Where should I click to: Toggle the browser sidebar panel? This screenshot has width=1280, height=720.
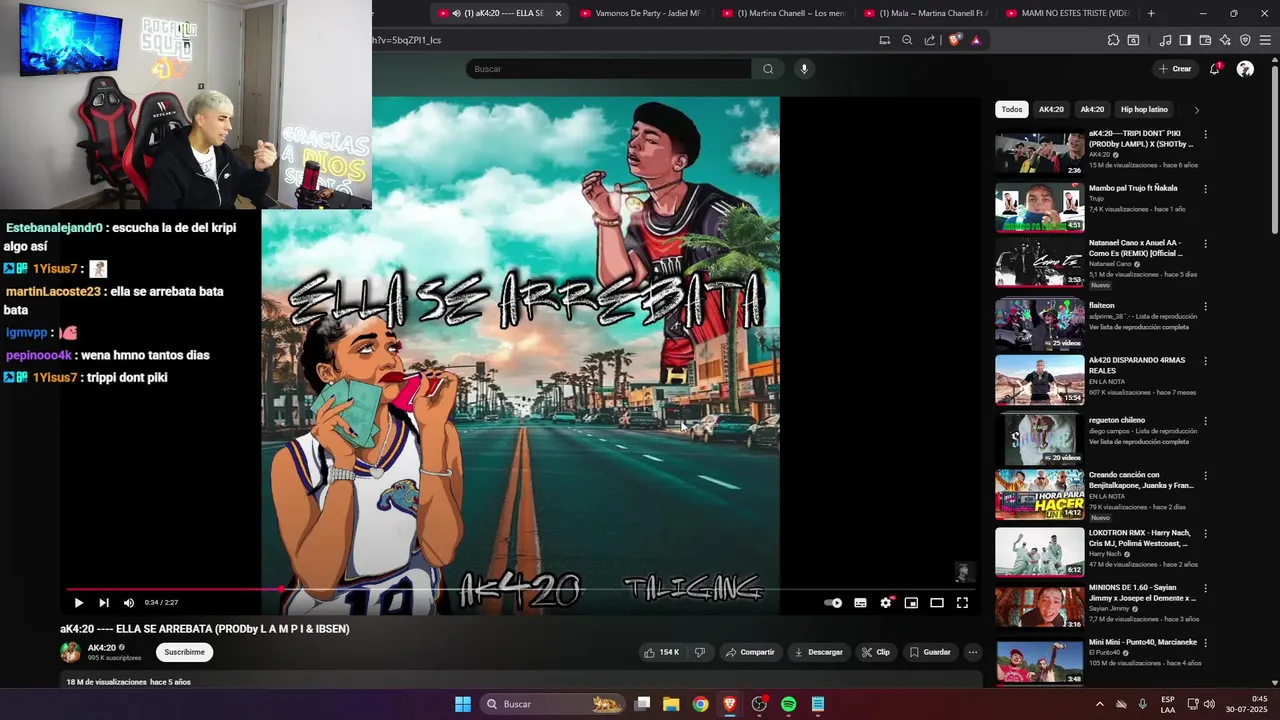1185,40
